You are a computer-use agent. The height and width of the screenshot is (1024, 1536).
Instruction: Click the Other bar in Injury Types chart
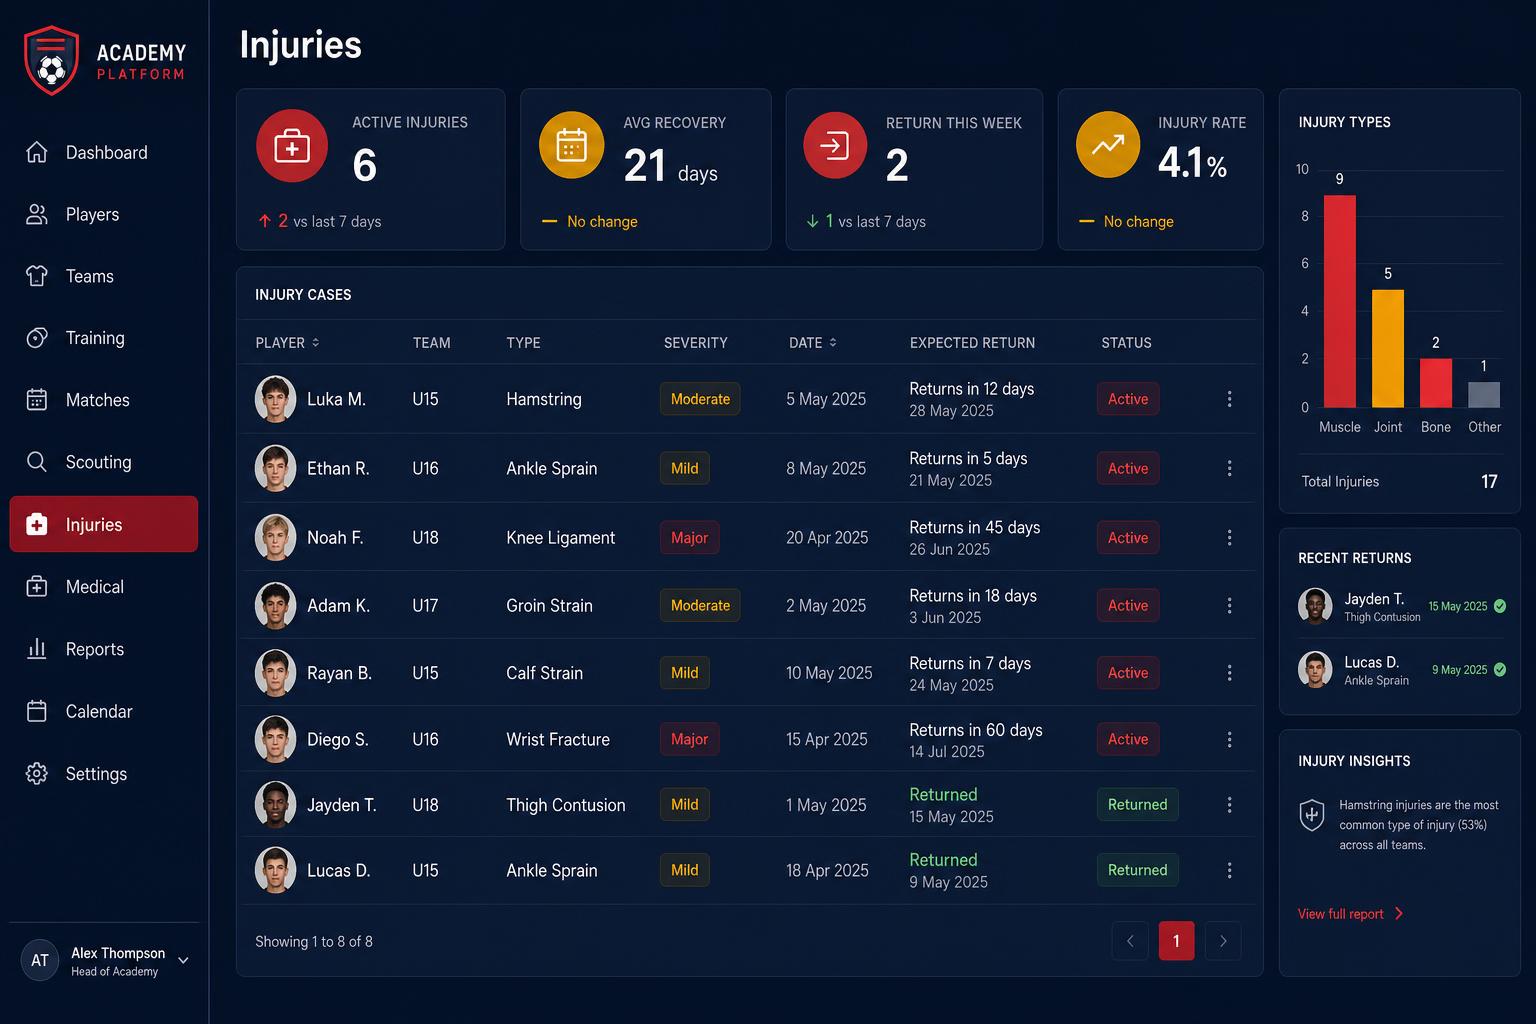[1484, 395]
